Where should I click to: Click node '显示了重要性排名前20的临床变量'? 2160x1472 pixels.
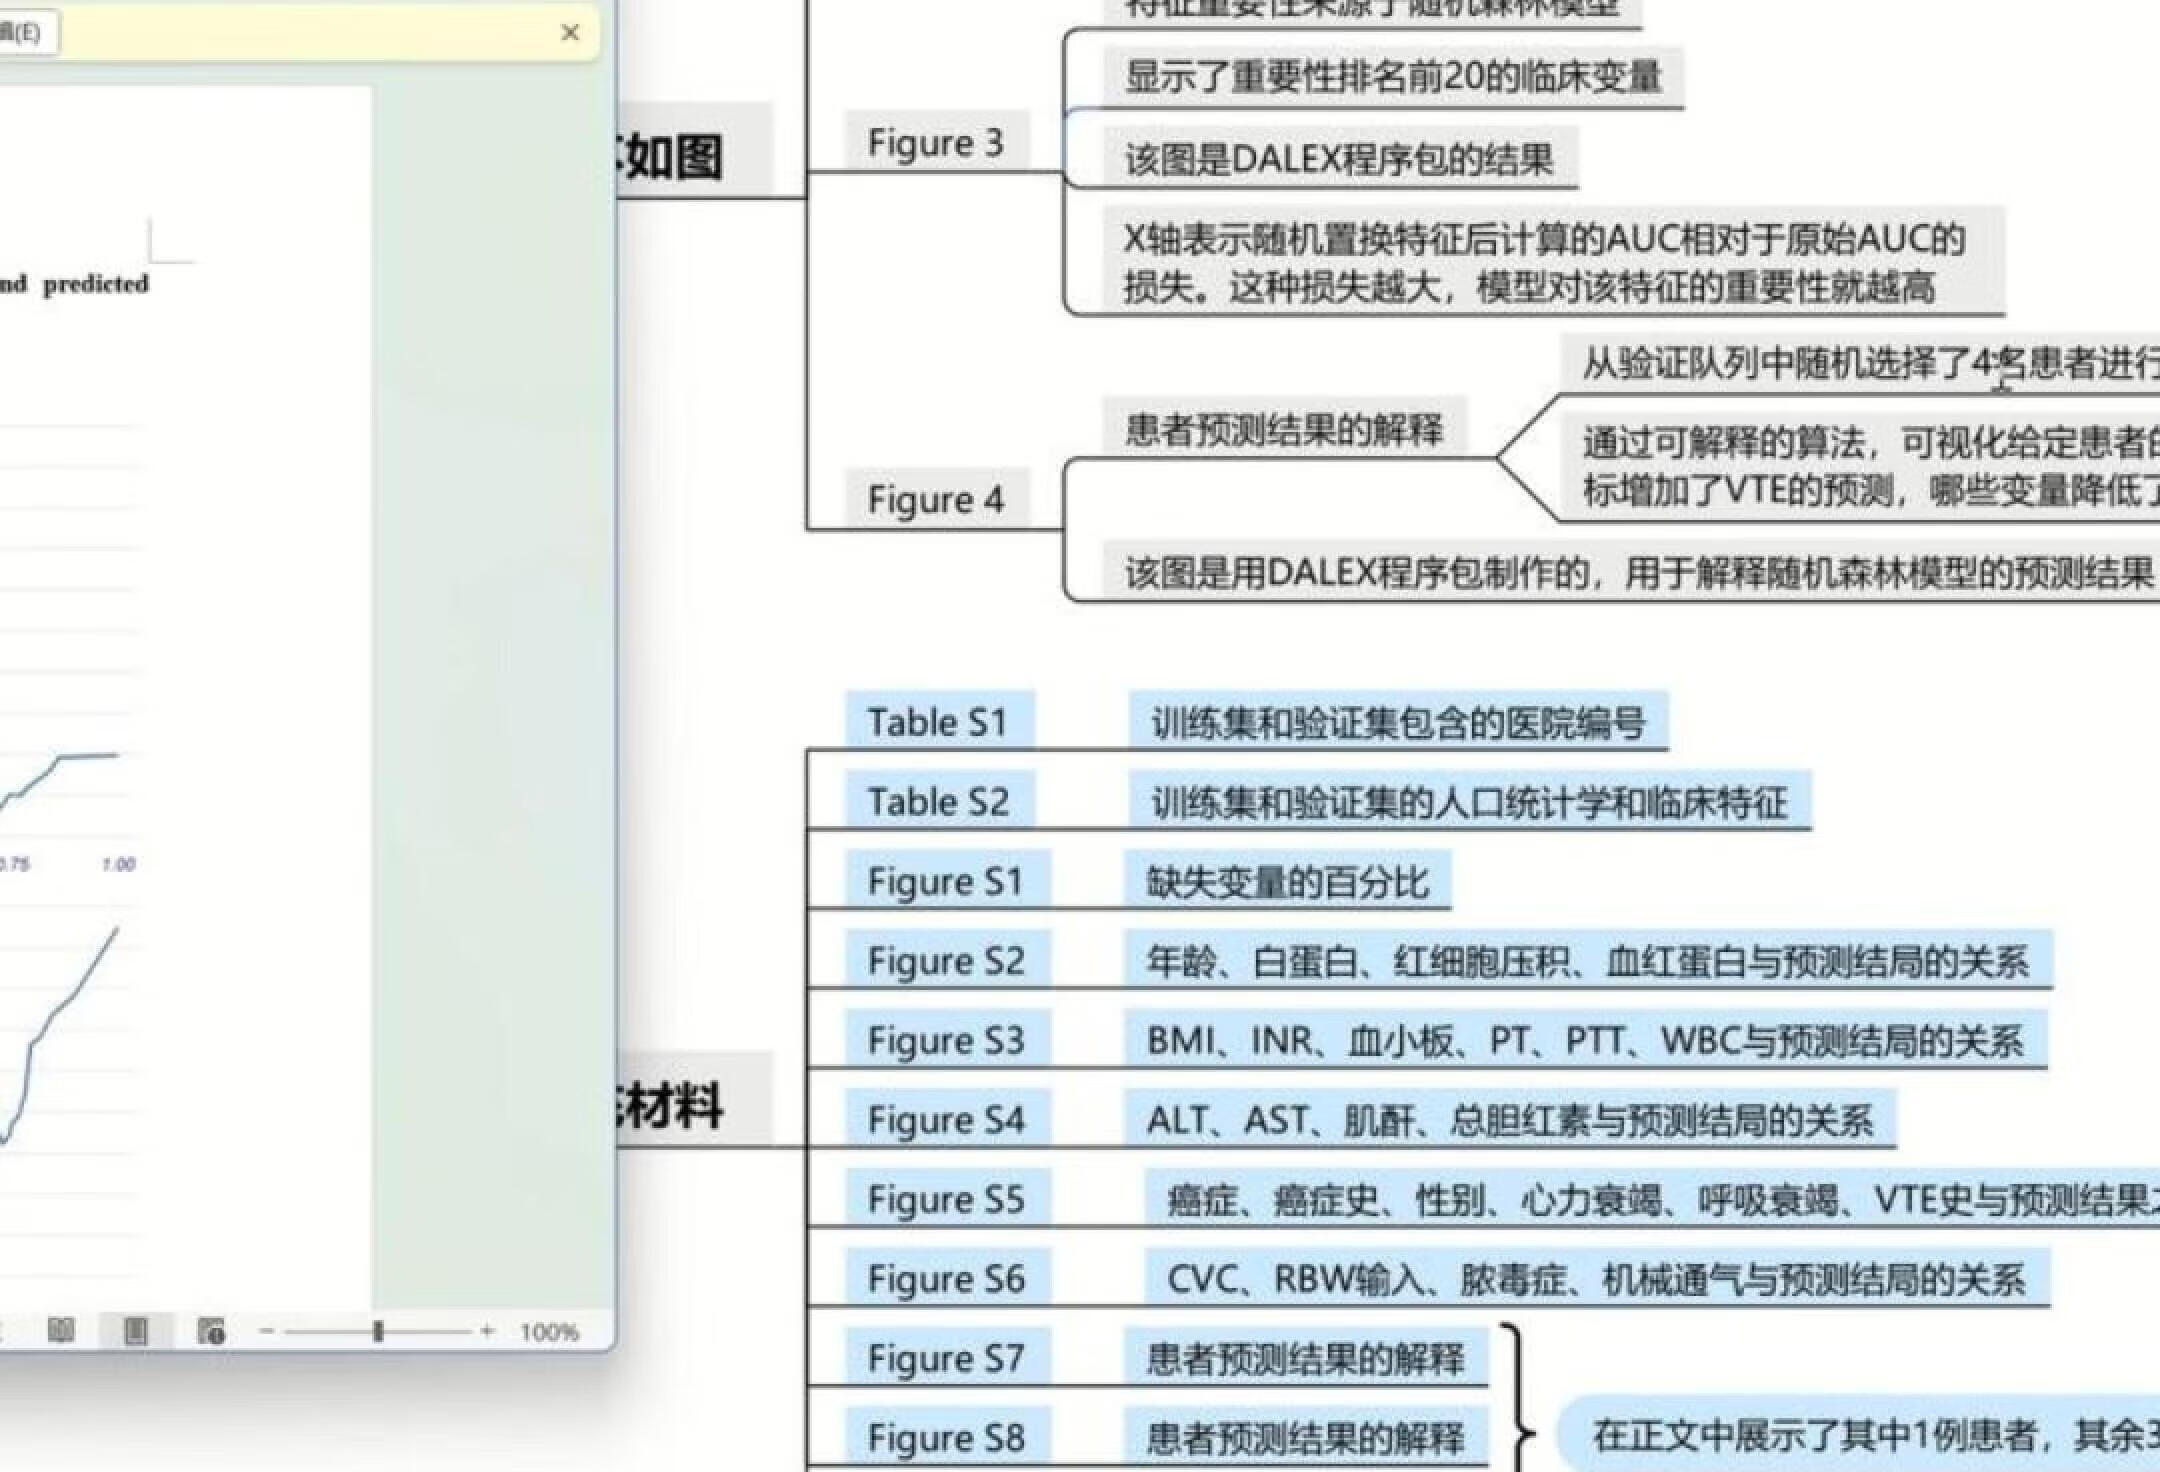click(x=1393, y=77)
